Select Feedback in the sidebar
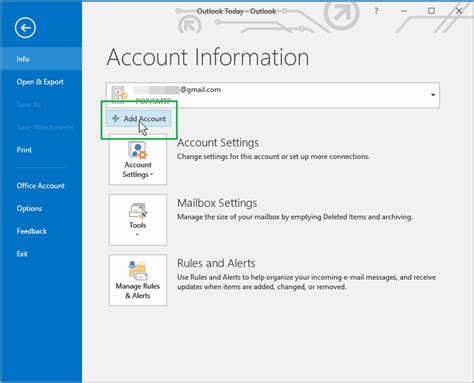The image size is (474, 383). [32, 231]
